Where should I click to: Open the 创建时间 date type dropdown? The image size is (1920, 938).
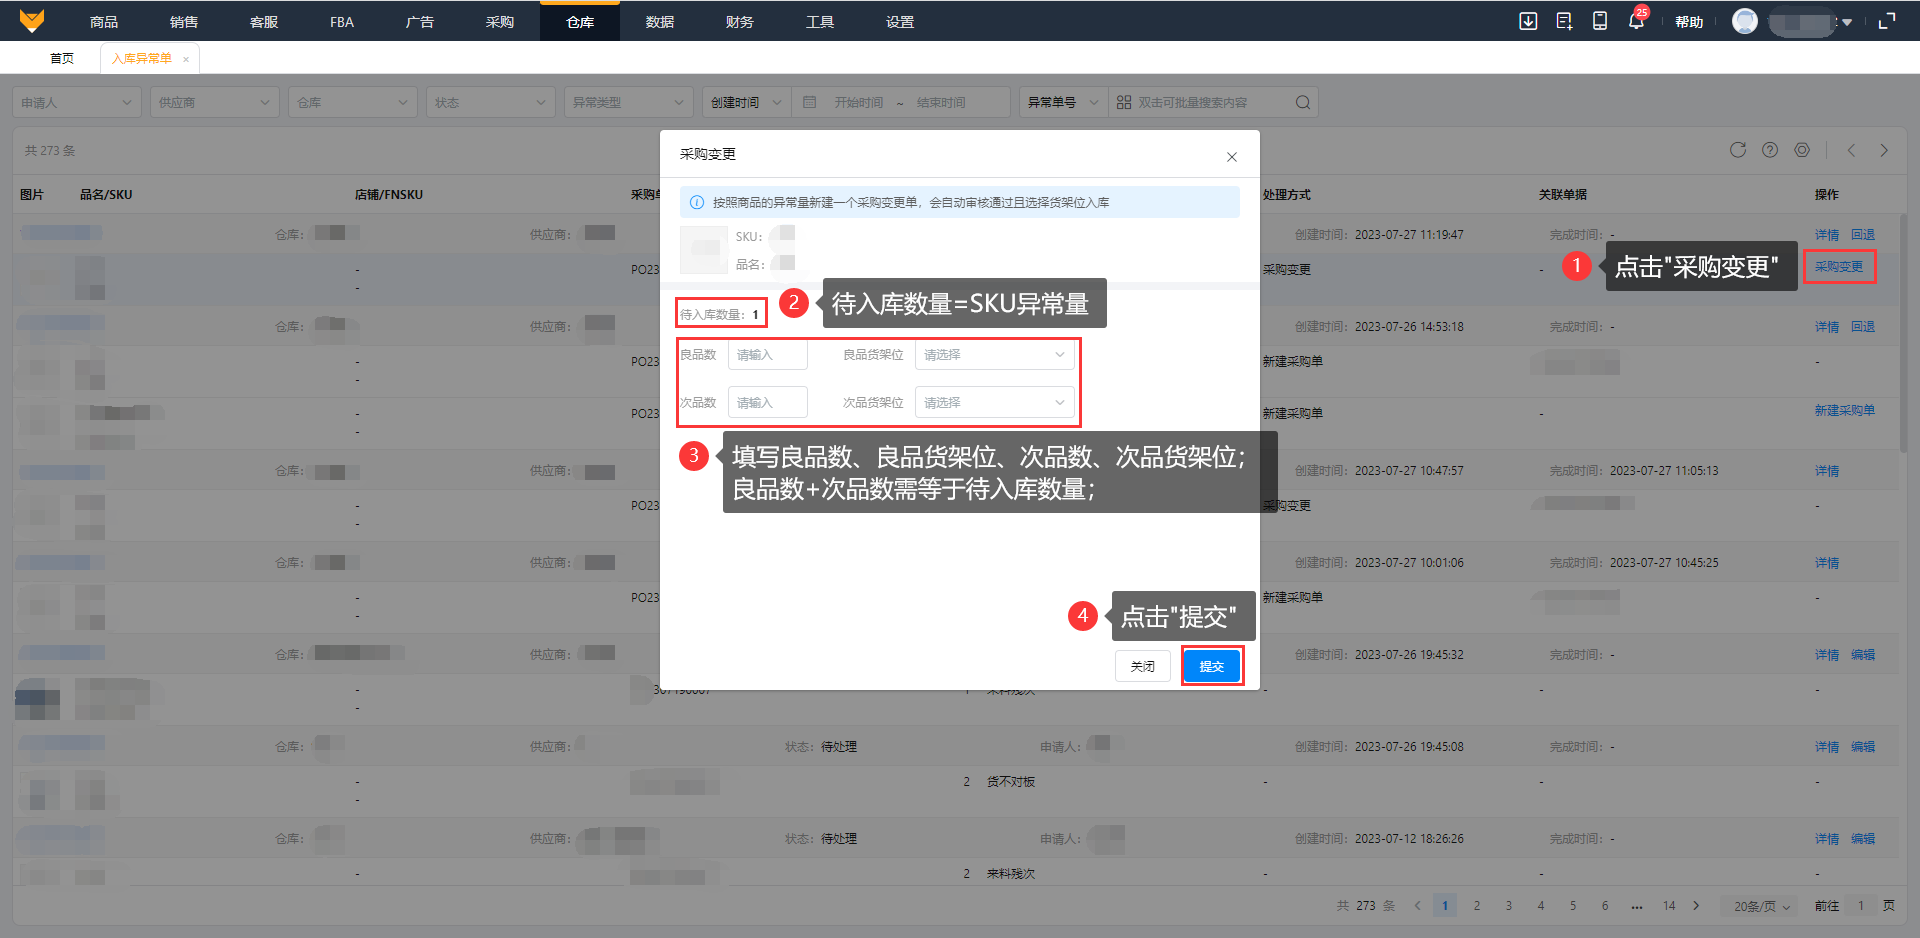pyautogui.click(x=747, y=102)
